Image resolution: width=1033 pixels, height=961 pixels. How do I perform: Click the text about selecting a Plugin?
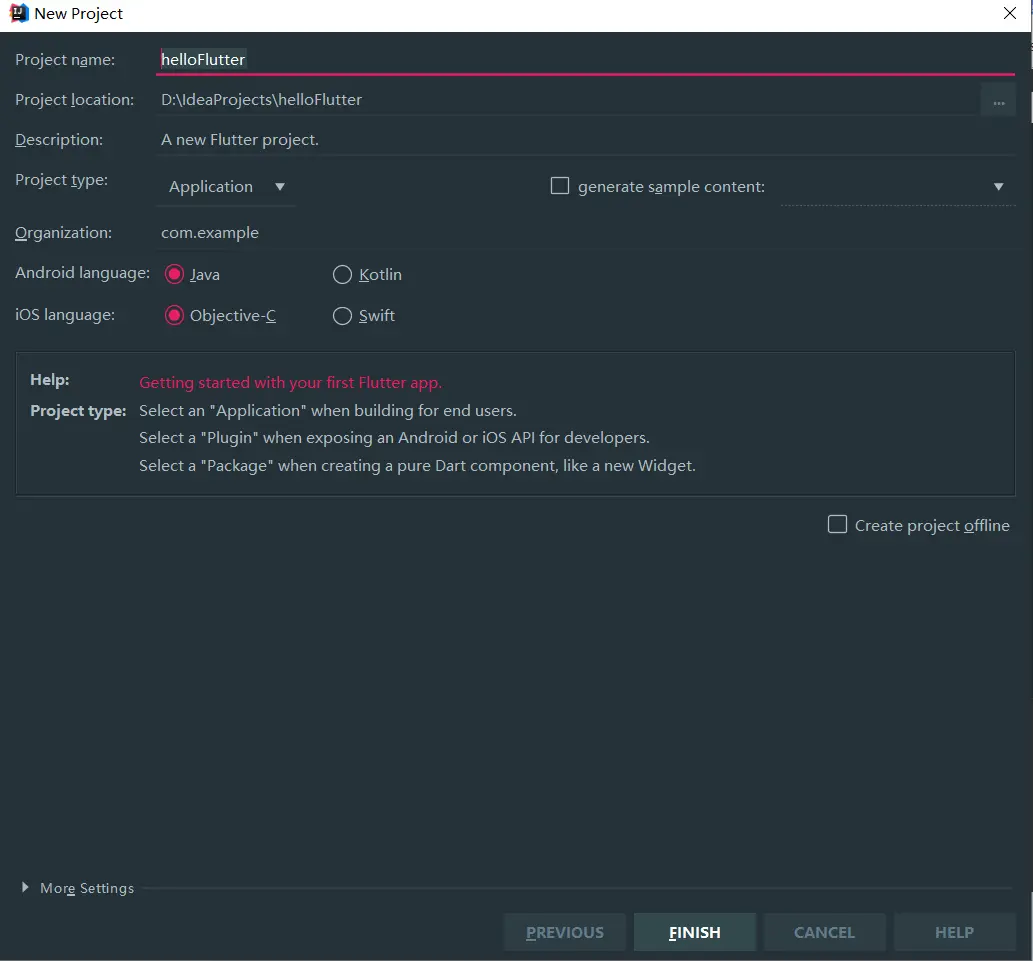[x=394, y=437]
